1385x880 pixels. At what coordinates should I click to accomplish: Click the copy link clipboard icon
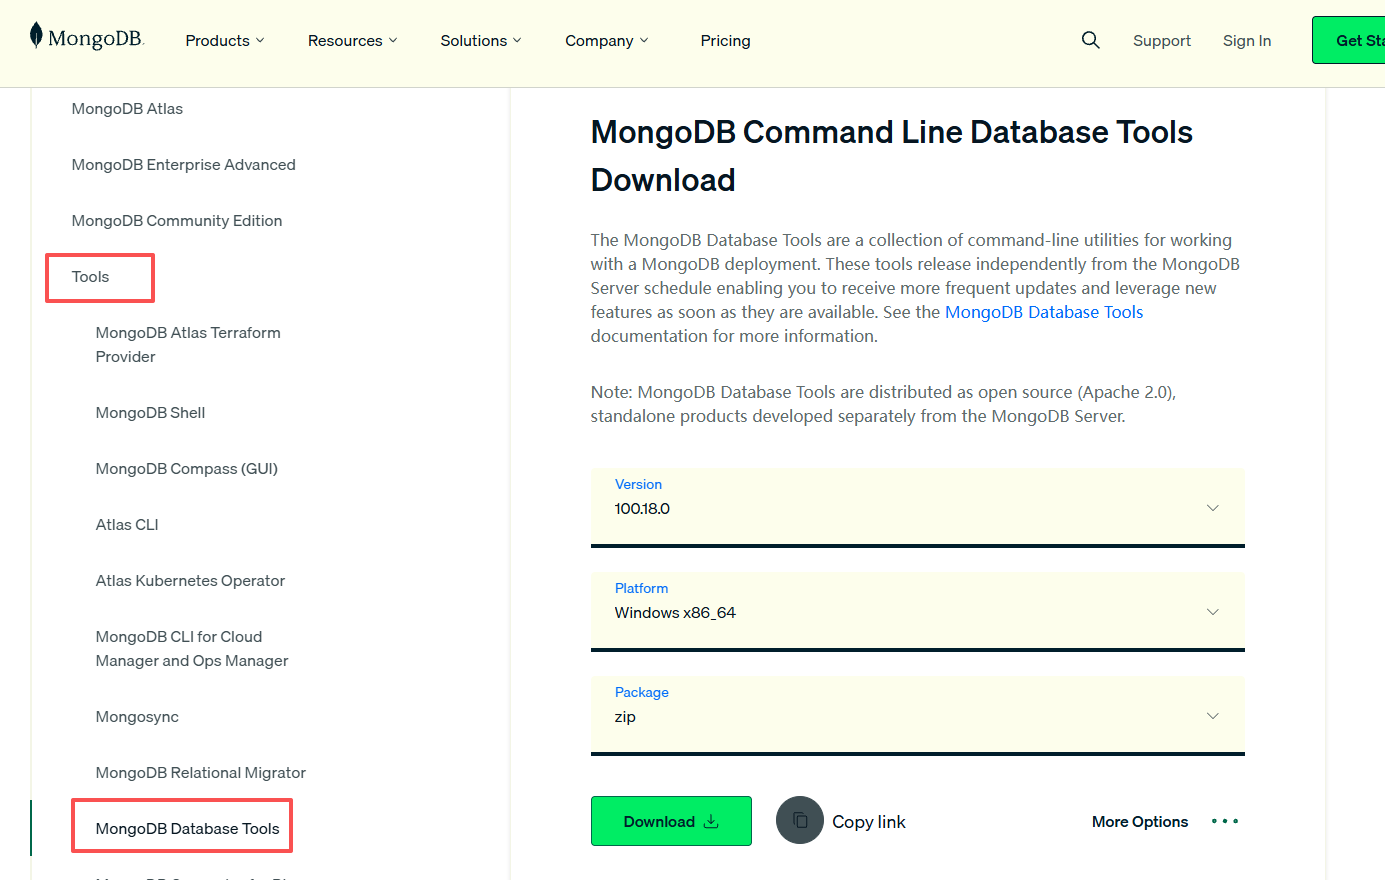800,820
